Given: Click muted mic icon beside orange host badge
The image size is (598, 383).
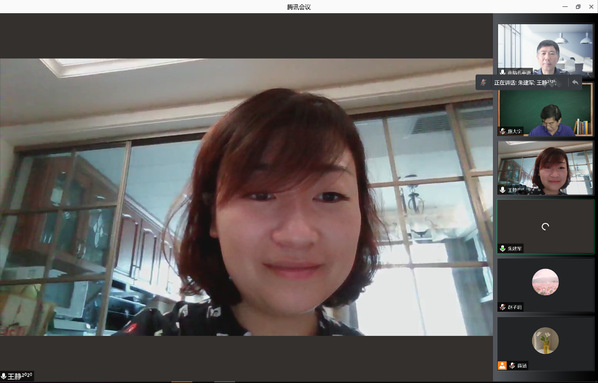Looking at the screenshot, I should pos(512,365).
